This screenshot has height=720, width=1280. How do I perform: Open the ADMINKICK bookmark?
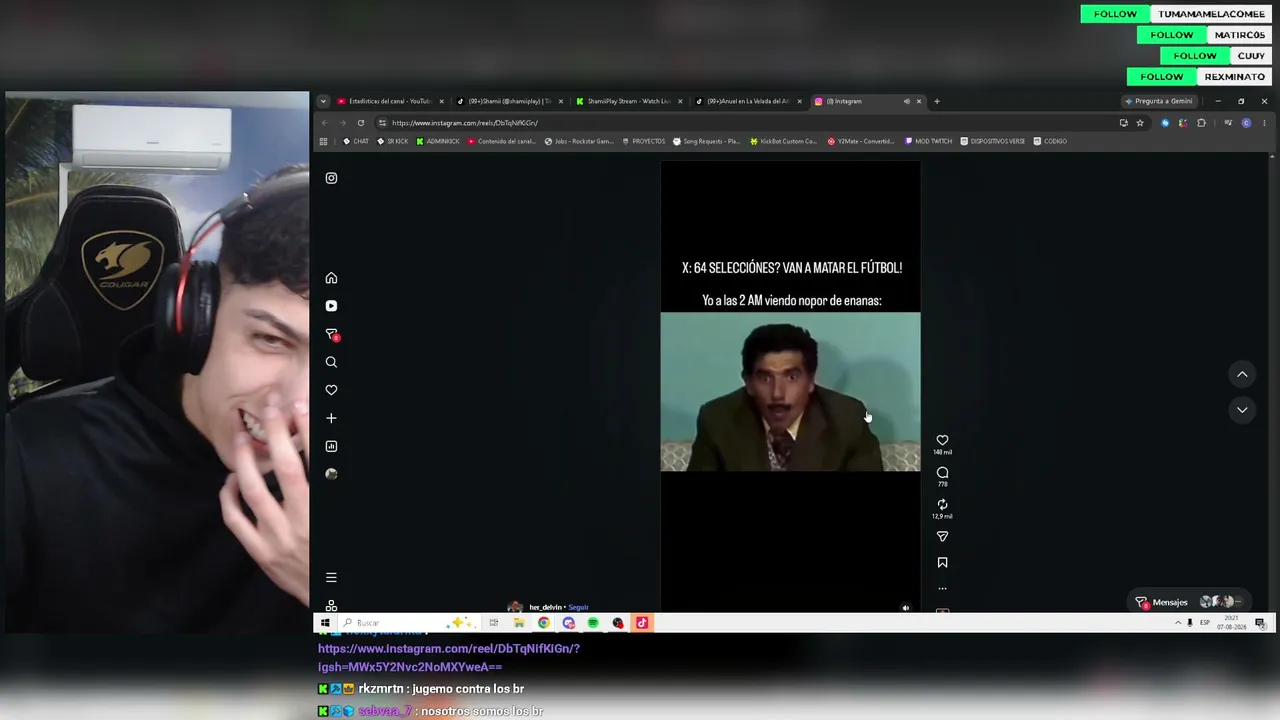(x=437, y=141)
